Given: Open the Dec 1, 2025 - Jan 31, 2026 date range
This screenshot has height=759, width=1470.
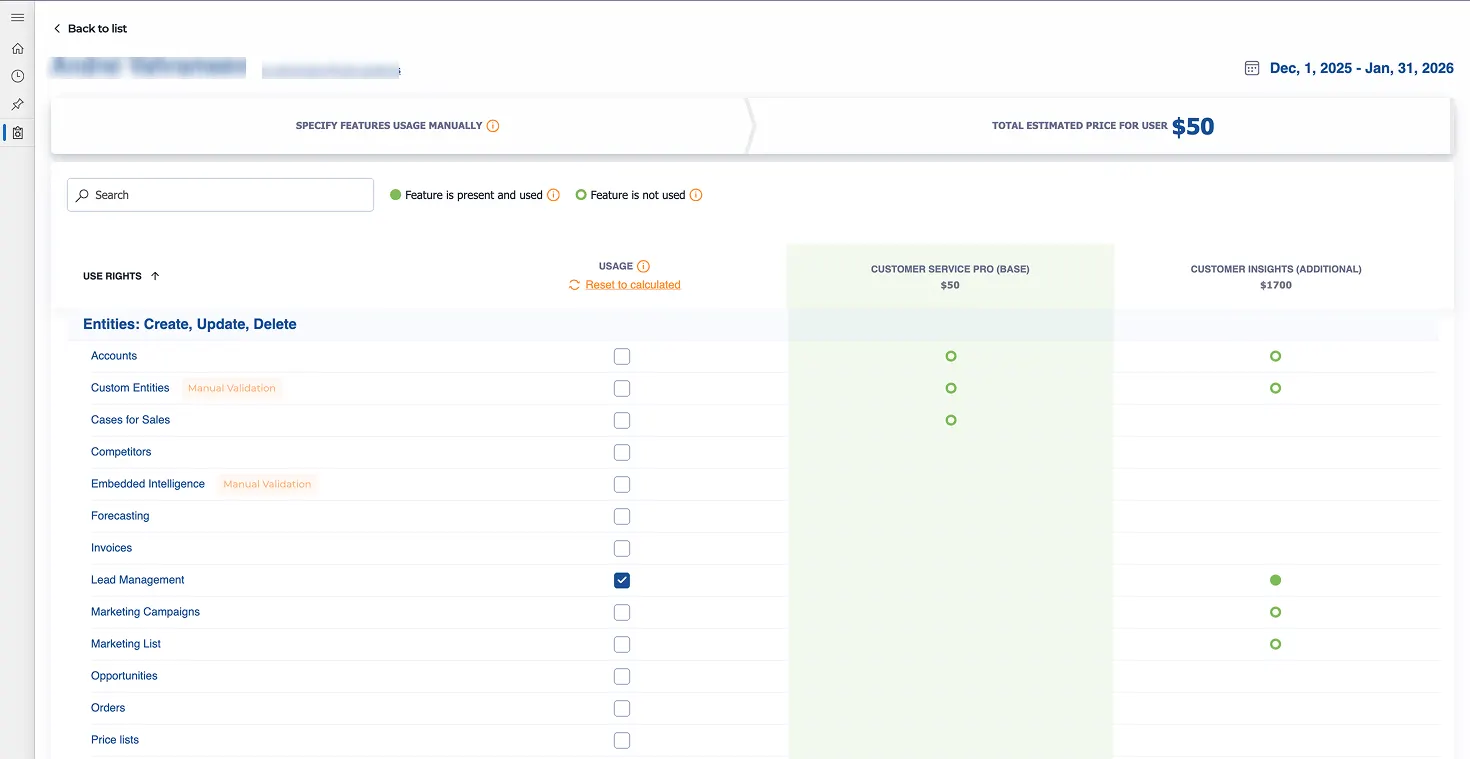Looking at the screenshot, I should [x=1361, y=68].
